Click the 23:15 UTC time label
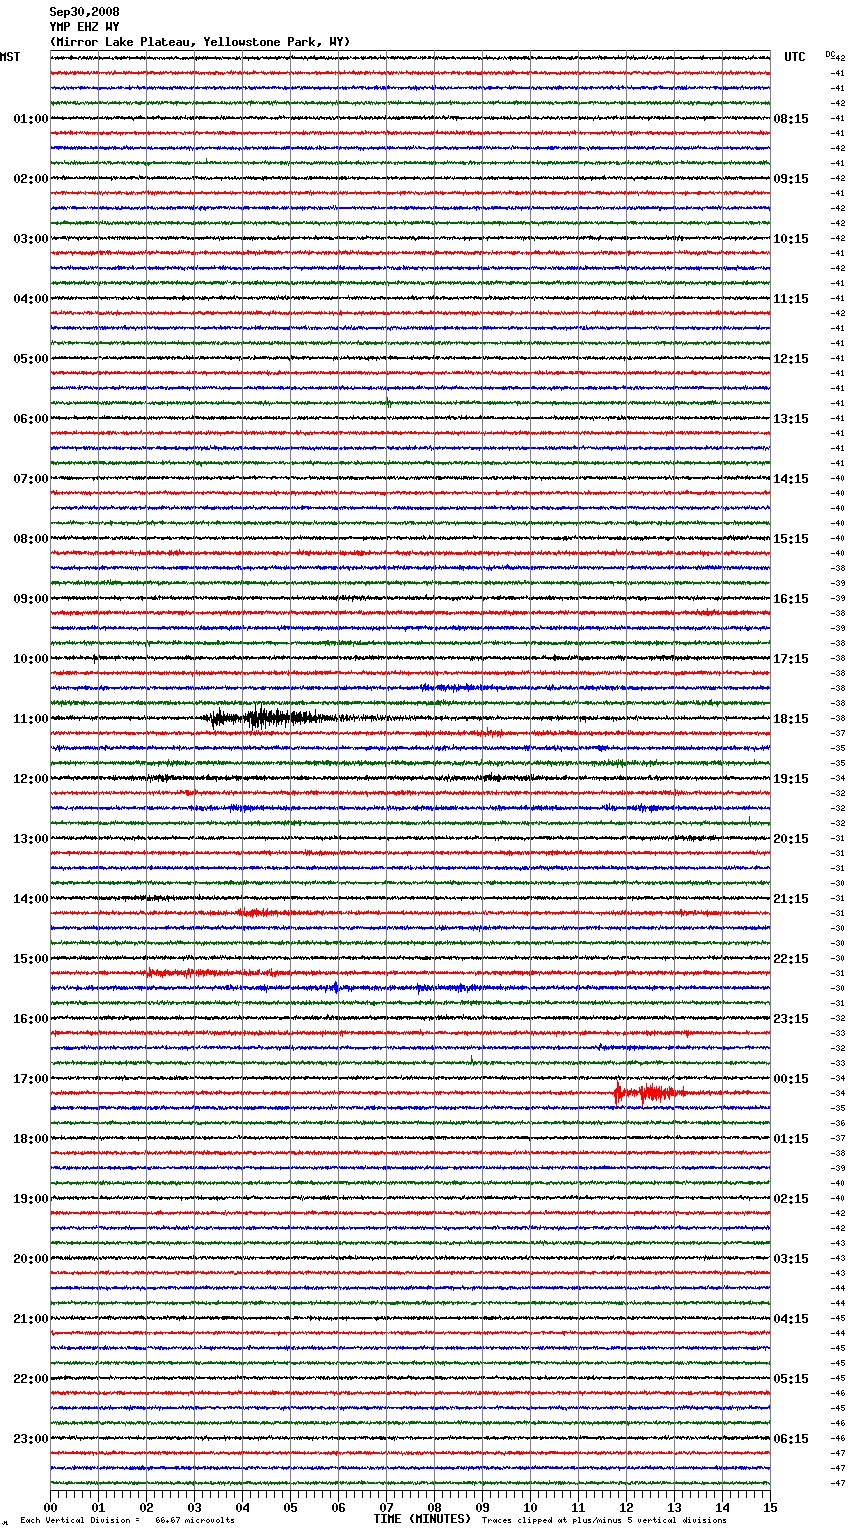The width and height of the screenshot is (850, 1534). [x=791, y=1019]
